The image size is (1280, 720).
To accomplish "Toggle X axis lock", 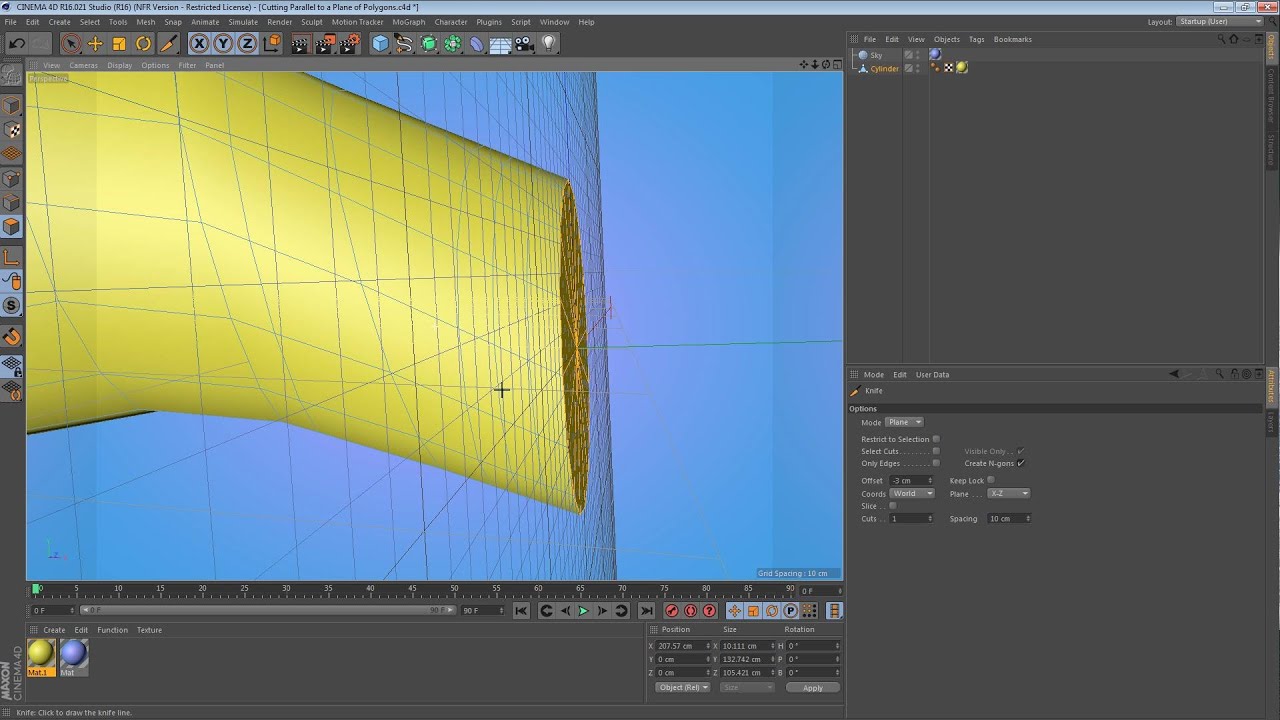I will [199, 43].
